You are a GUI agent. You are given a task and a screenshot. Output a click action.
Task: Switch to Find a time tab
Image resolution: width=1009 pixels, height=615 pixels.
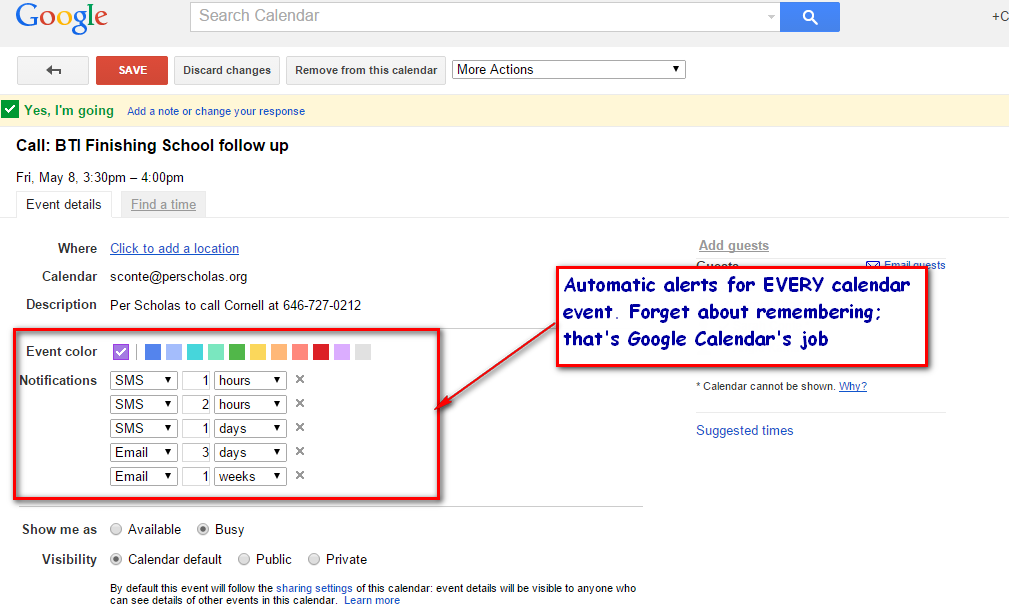click(x=163, y=205)
